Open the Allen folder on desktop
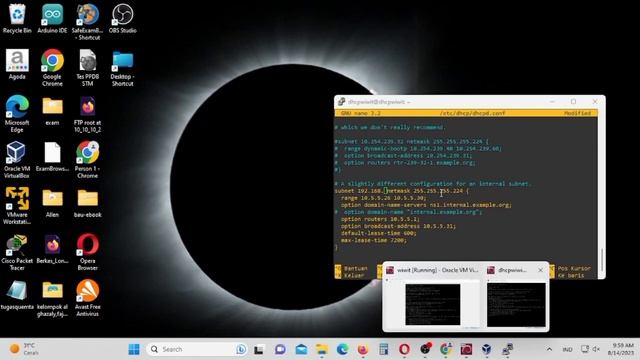Image resolution: width=640 pixels, height=360 pixels. (x=52, y=203)
